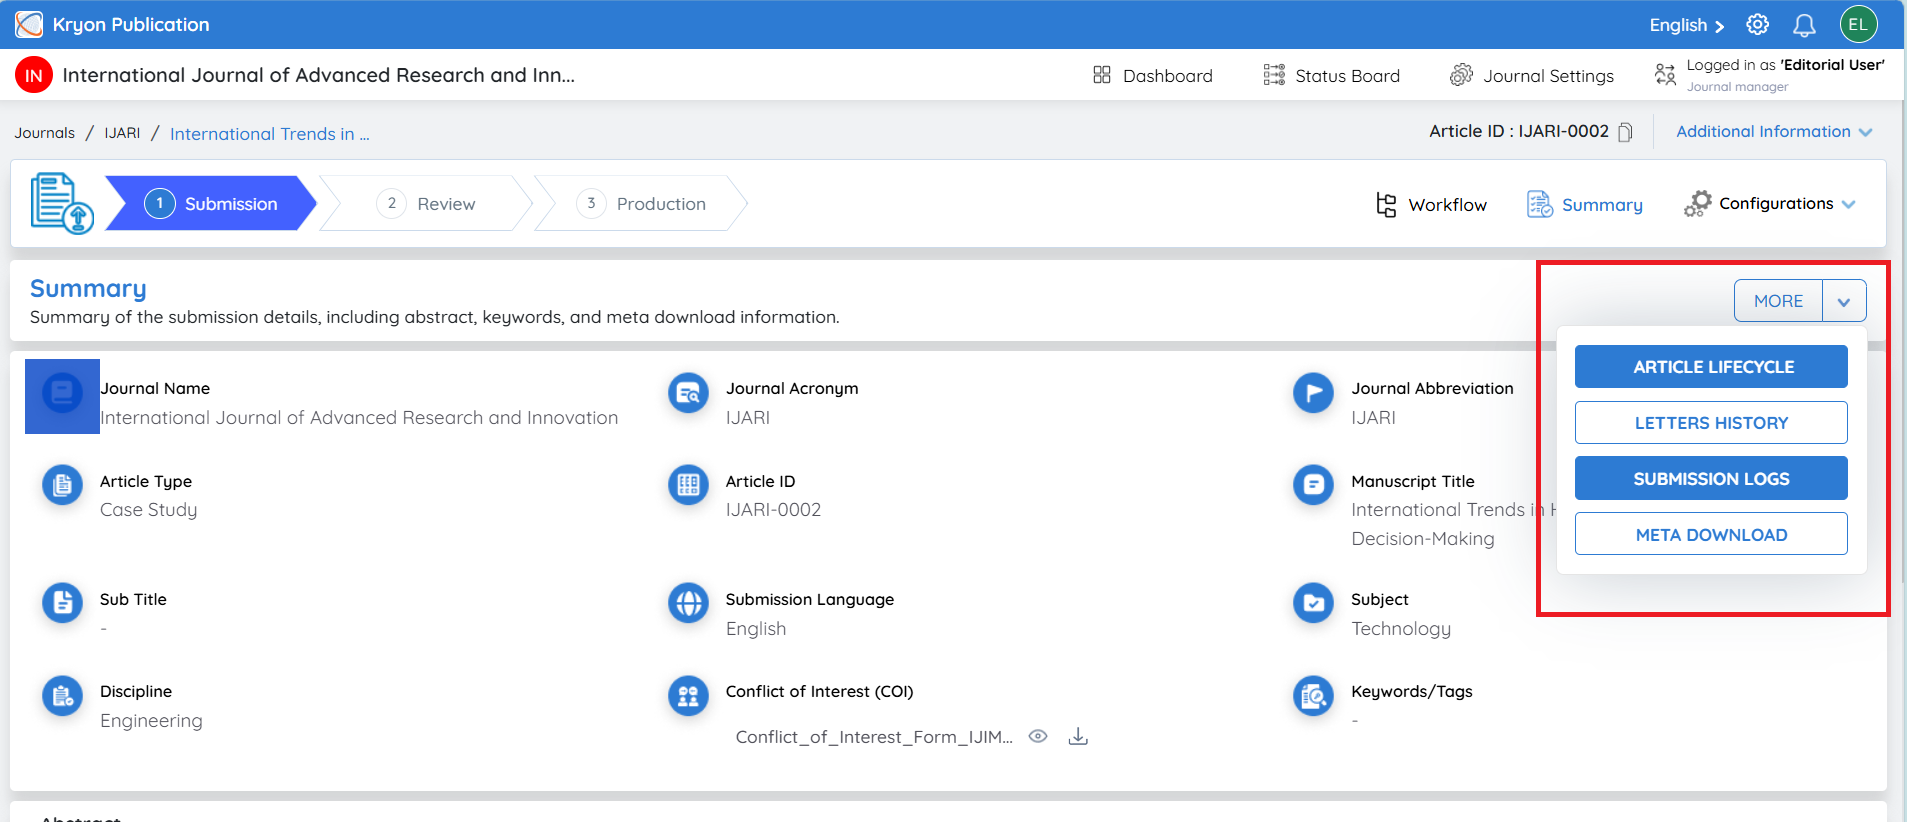1907x822 pixels.
Task: Click the MORE button
Action: coord(1778,301)
